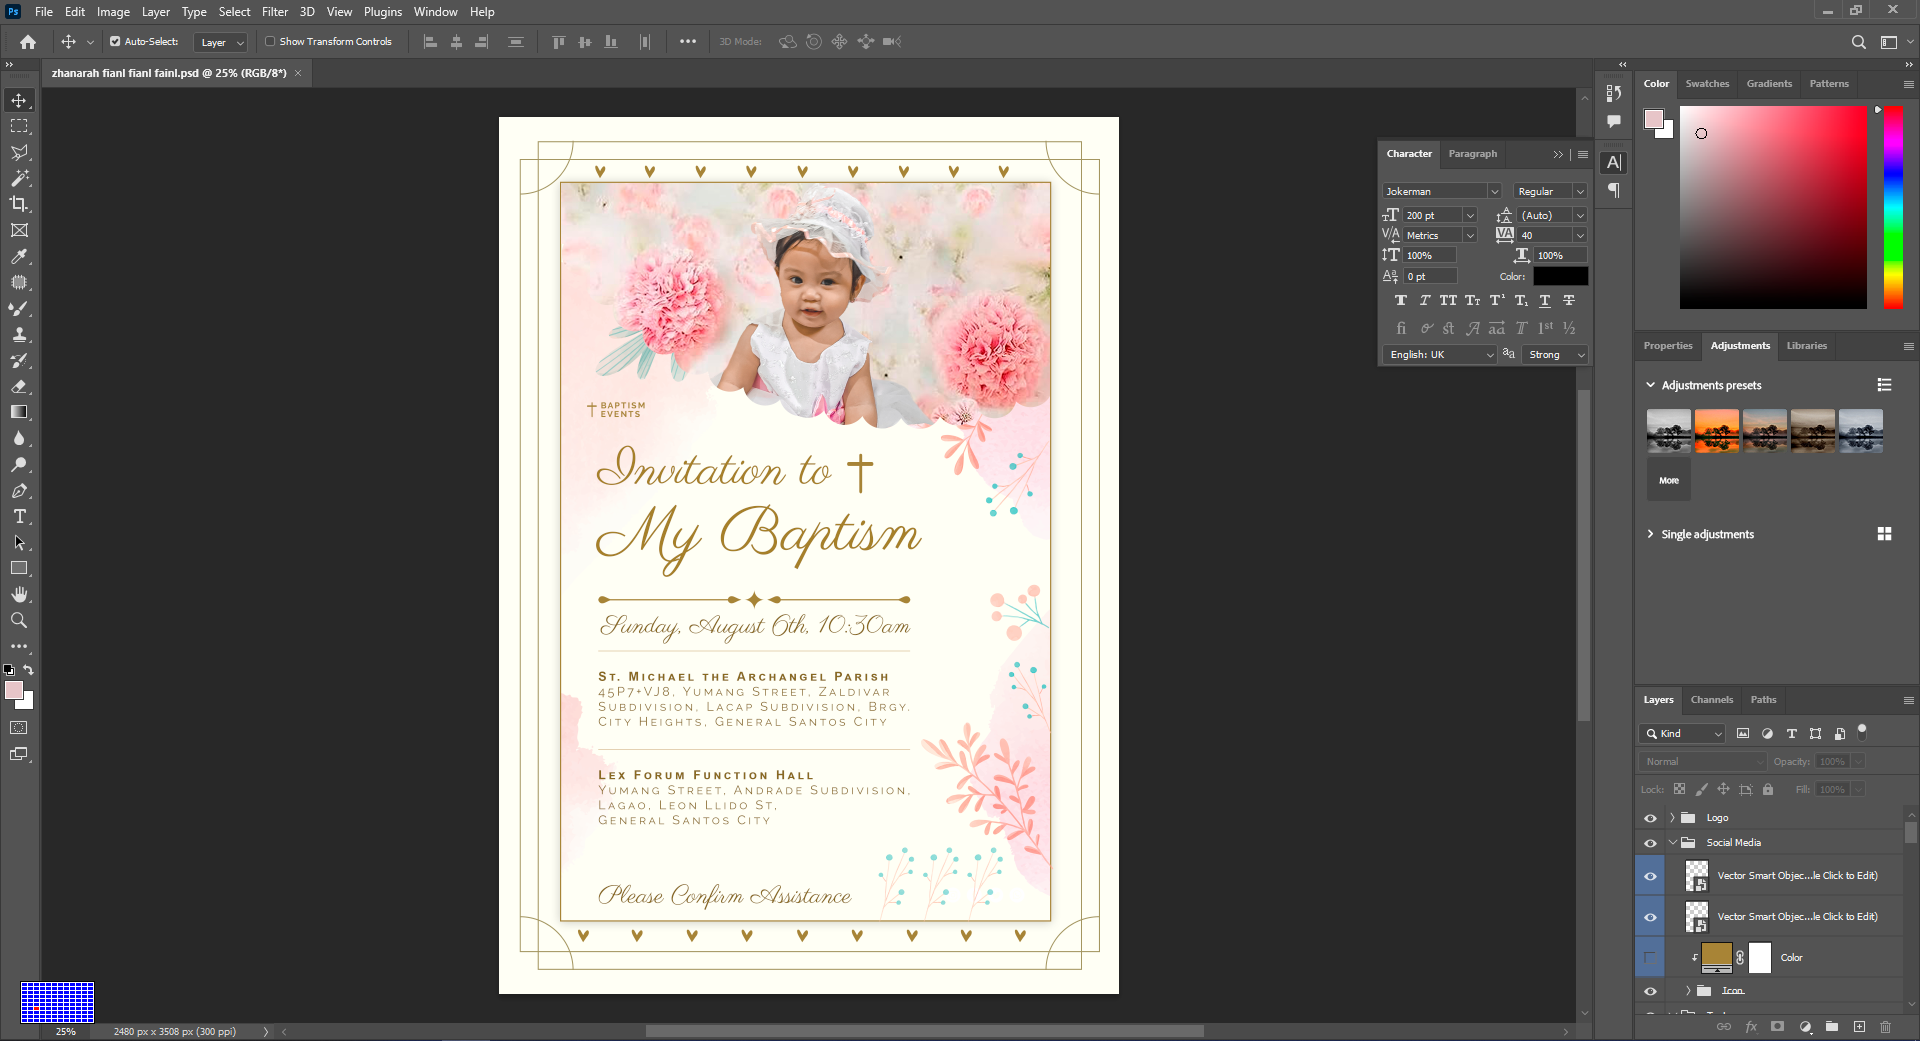Select the Hand tool

pos(19,594)
